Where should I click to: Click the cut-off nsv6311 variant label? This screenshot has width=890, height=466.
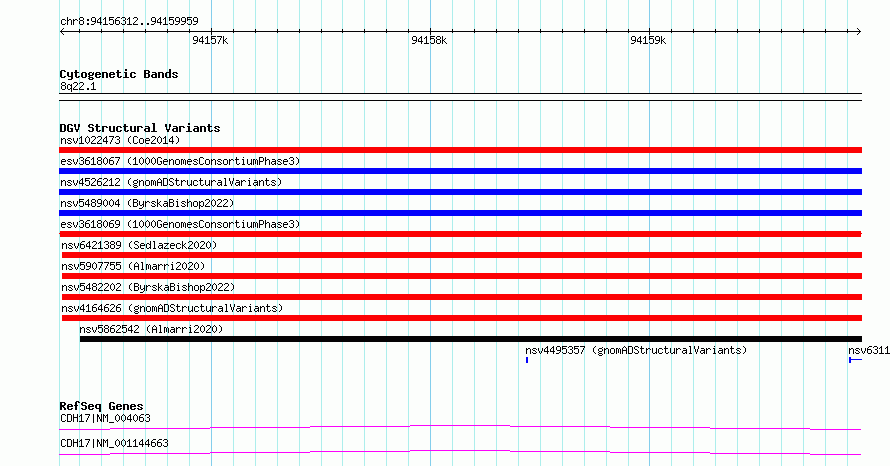869,350
